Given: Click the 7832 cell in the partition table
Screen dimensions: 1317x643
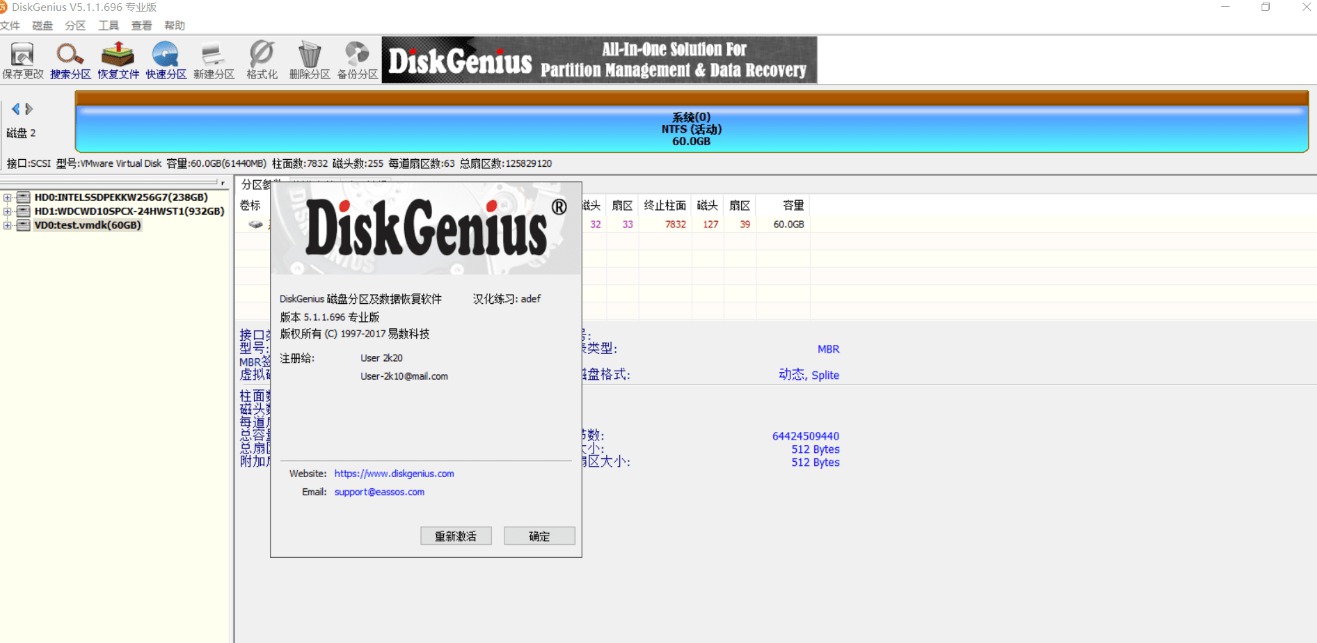Looking at the screenshot, I should pos(675,224).
